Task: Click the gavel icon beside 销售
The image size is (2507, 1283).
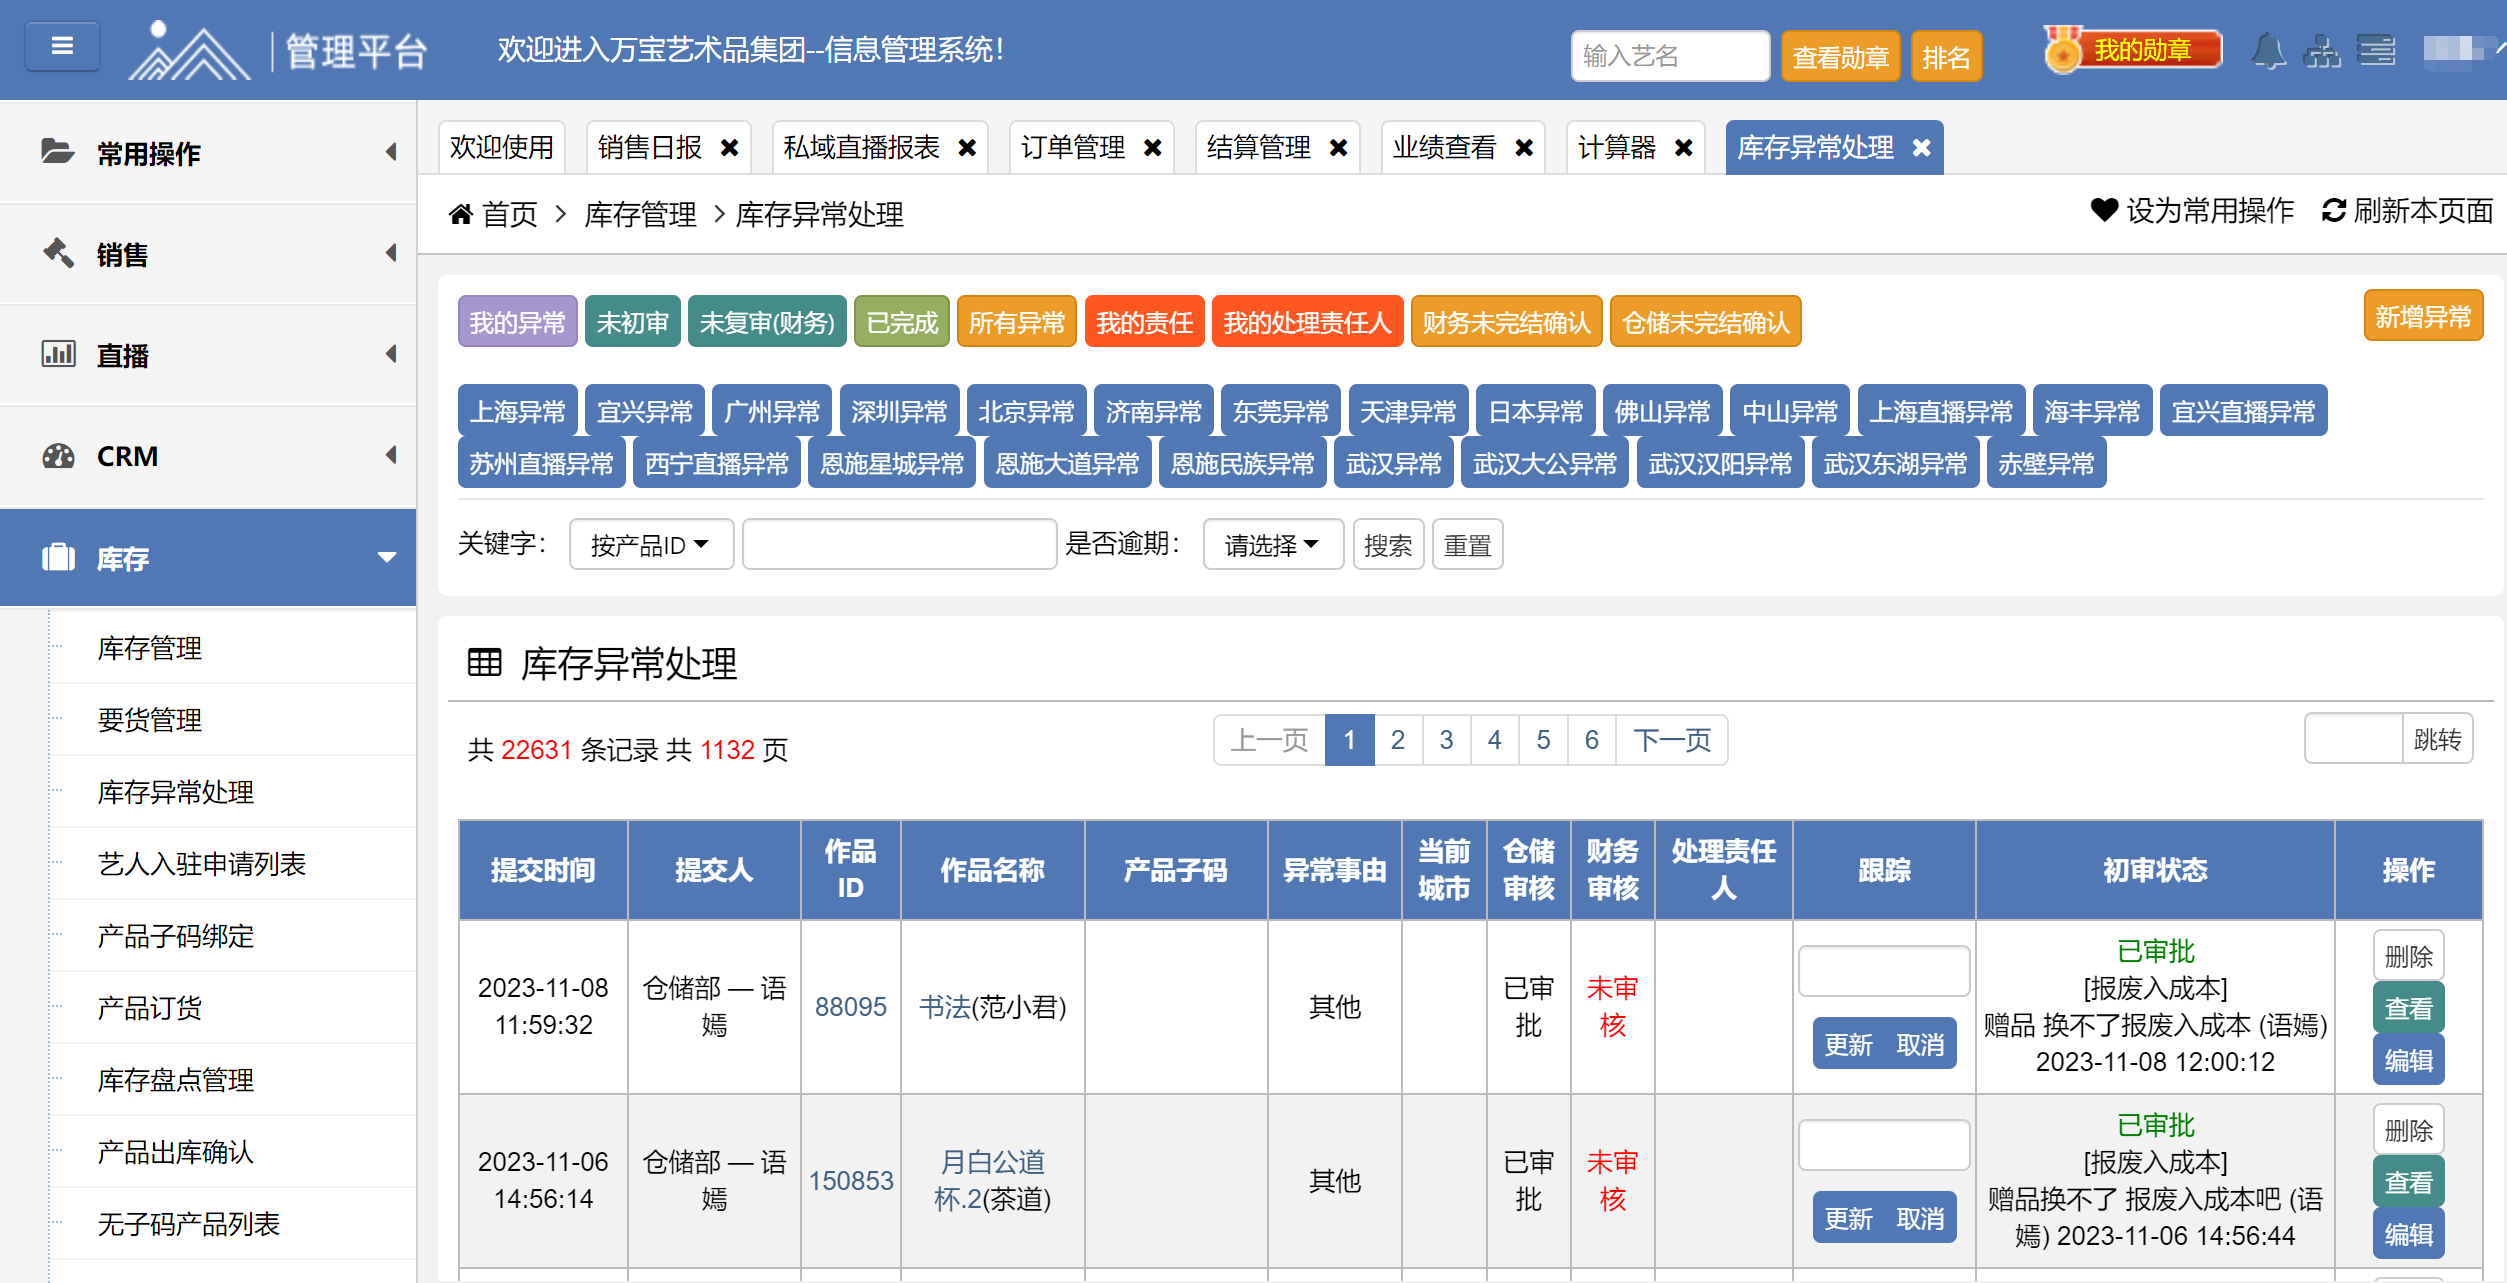Action: tap(58, 253)
